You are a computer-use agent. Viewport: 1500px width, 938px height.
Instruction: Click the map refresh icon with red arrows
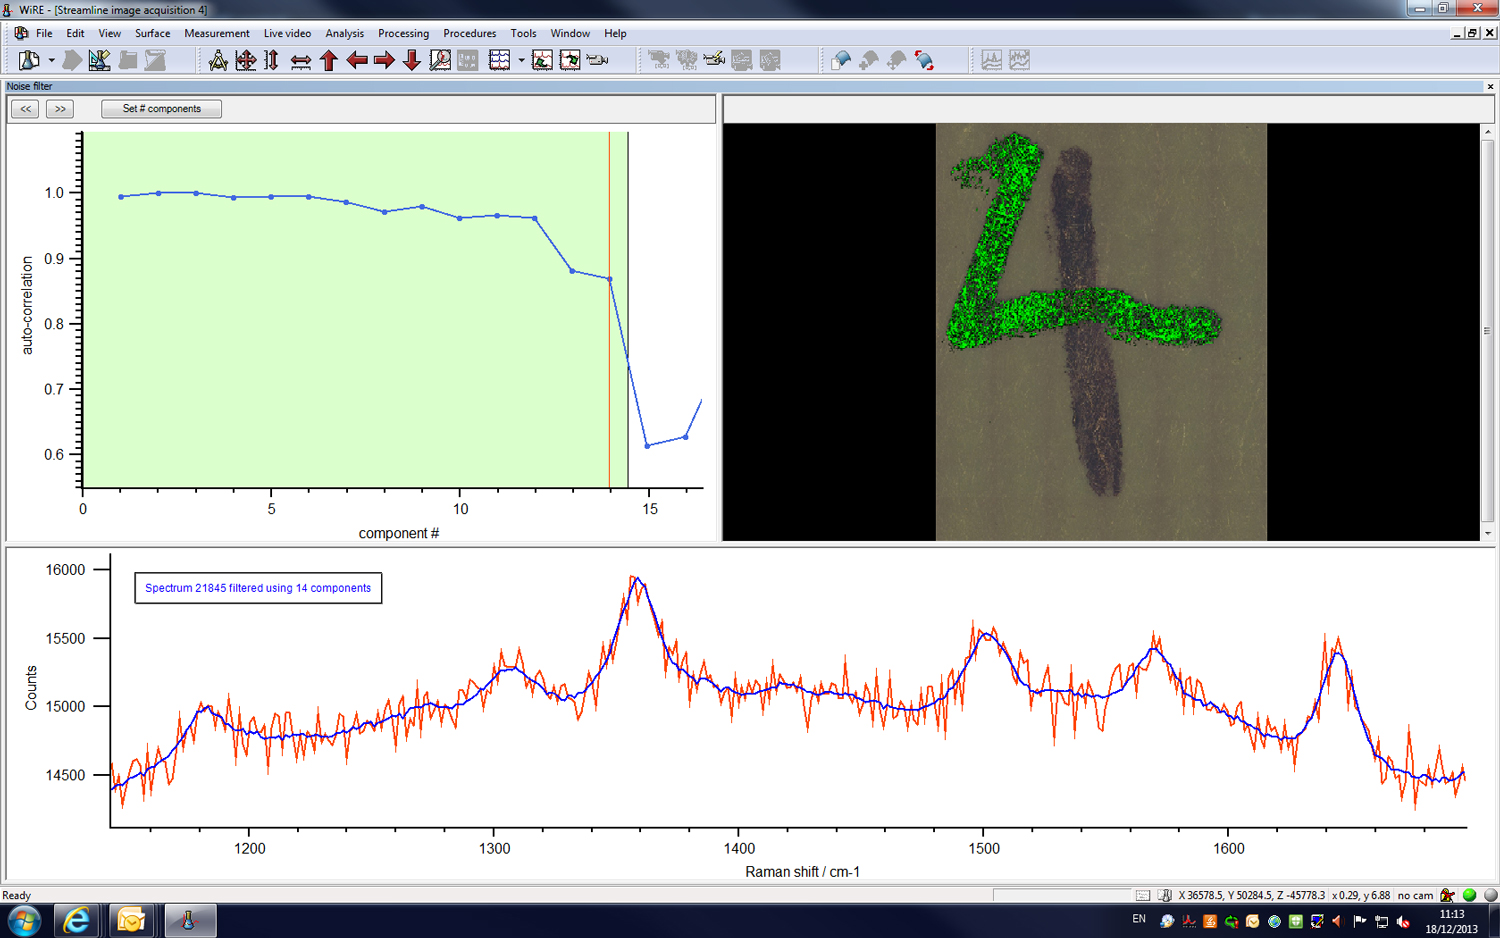pyautogui.click(x=924, y=61)
